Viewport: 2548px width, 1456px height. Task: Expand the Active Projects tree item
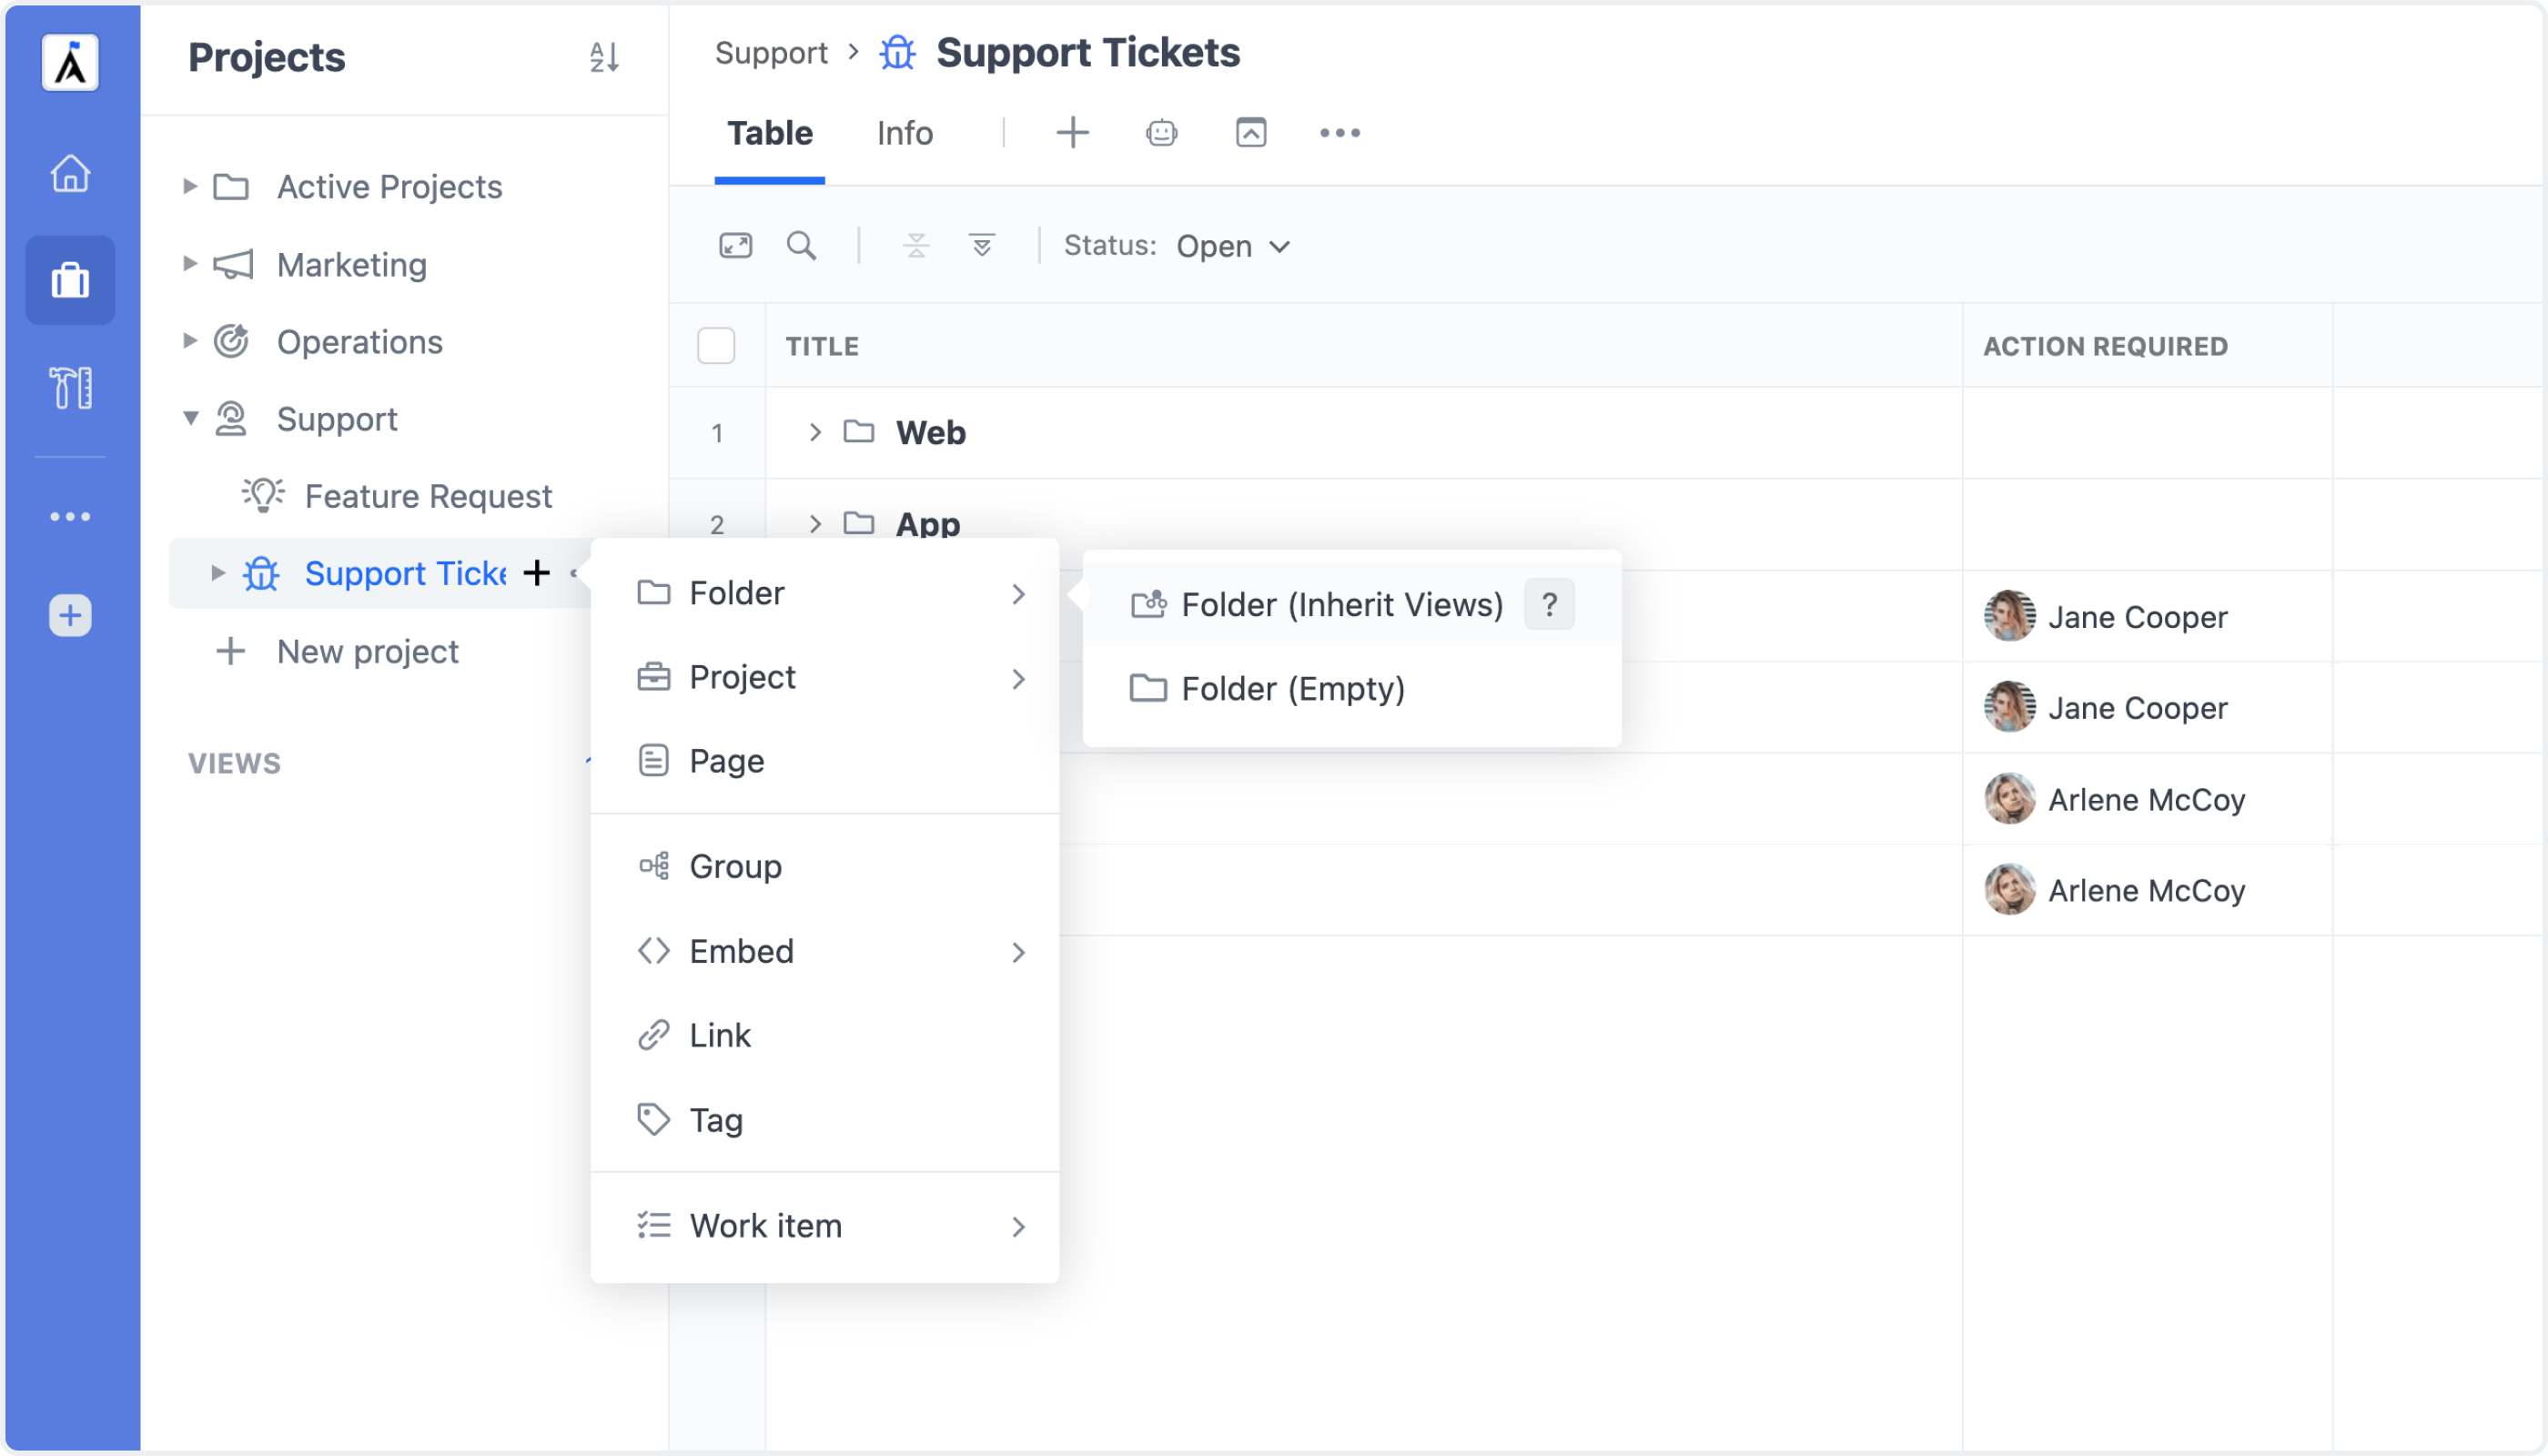(x=189, y=186)
